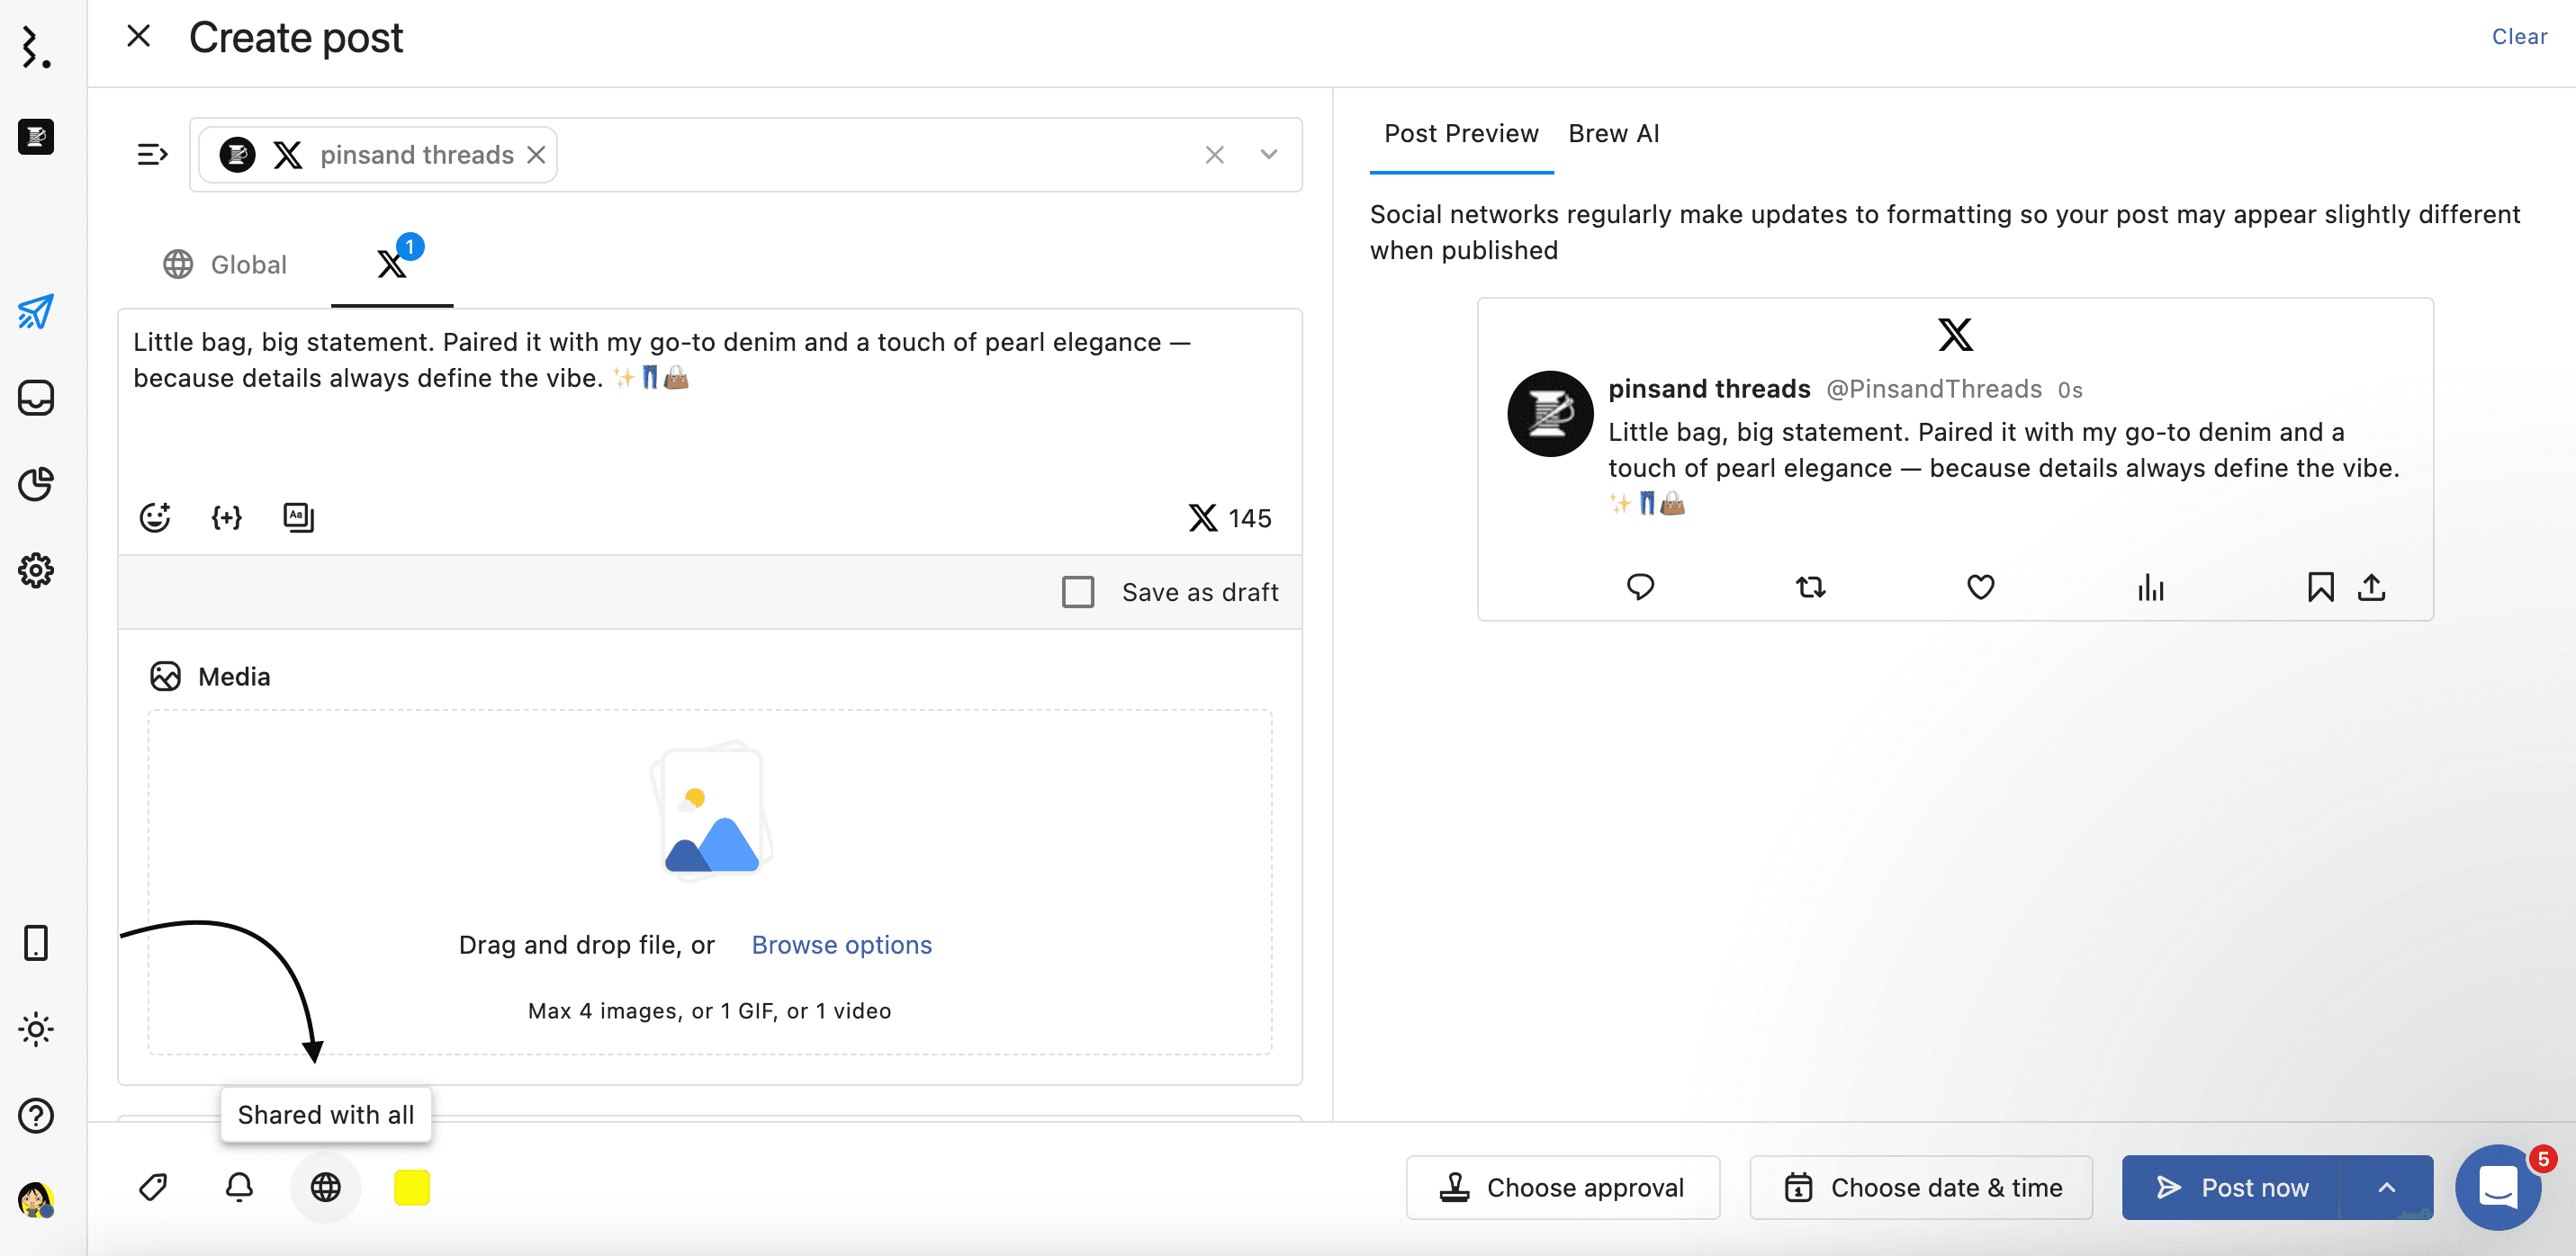Click the Choose approval button
The width and height of the screenshot is (2576, 1256).
[1563, 1187]
